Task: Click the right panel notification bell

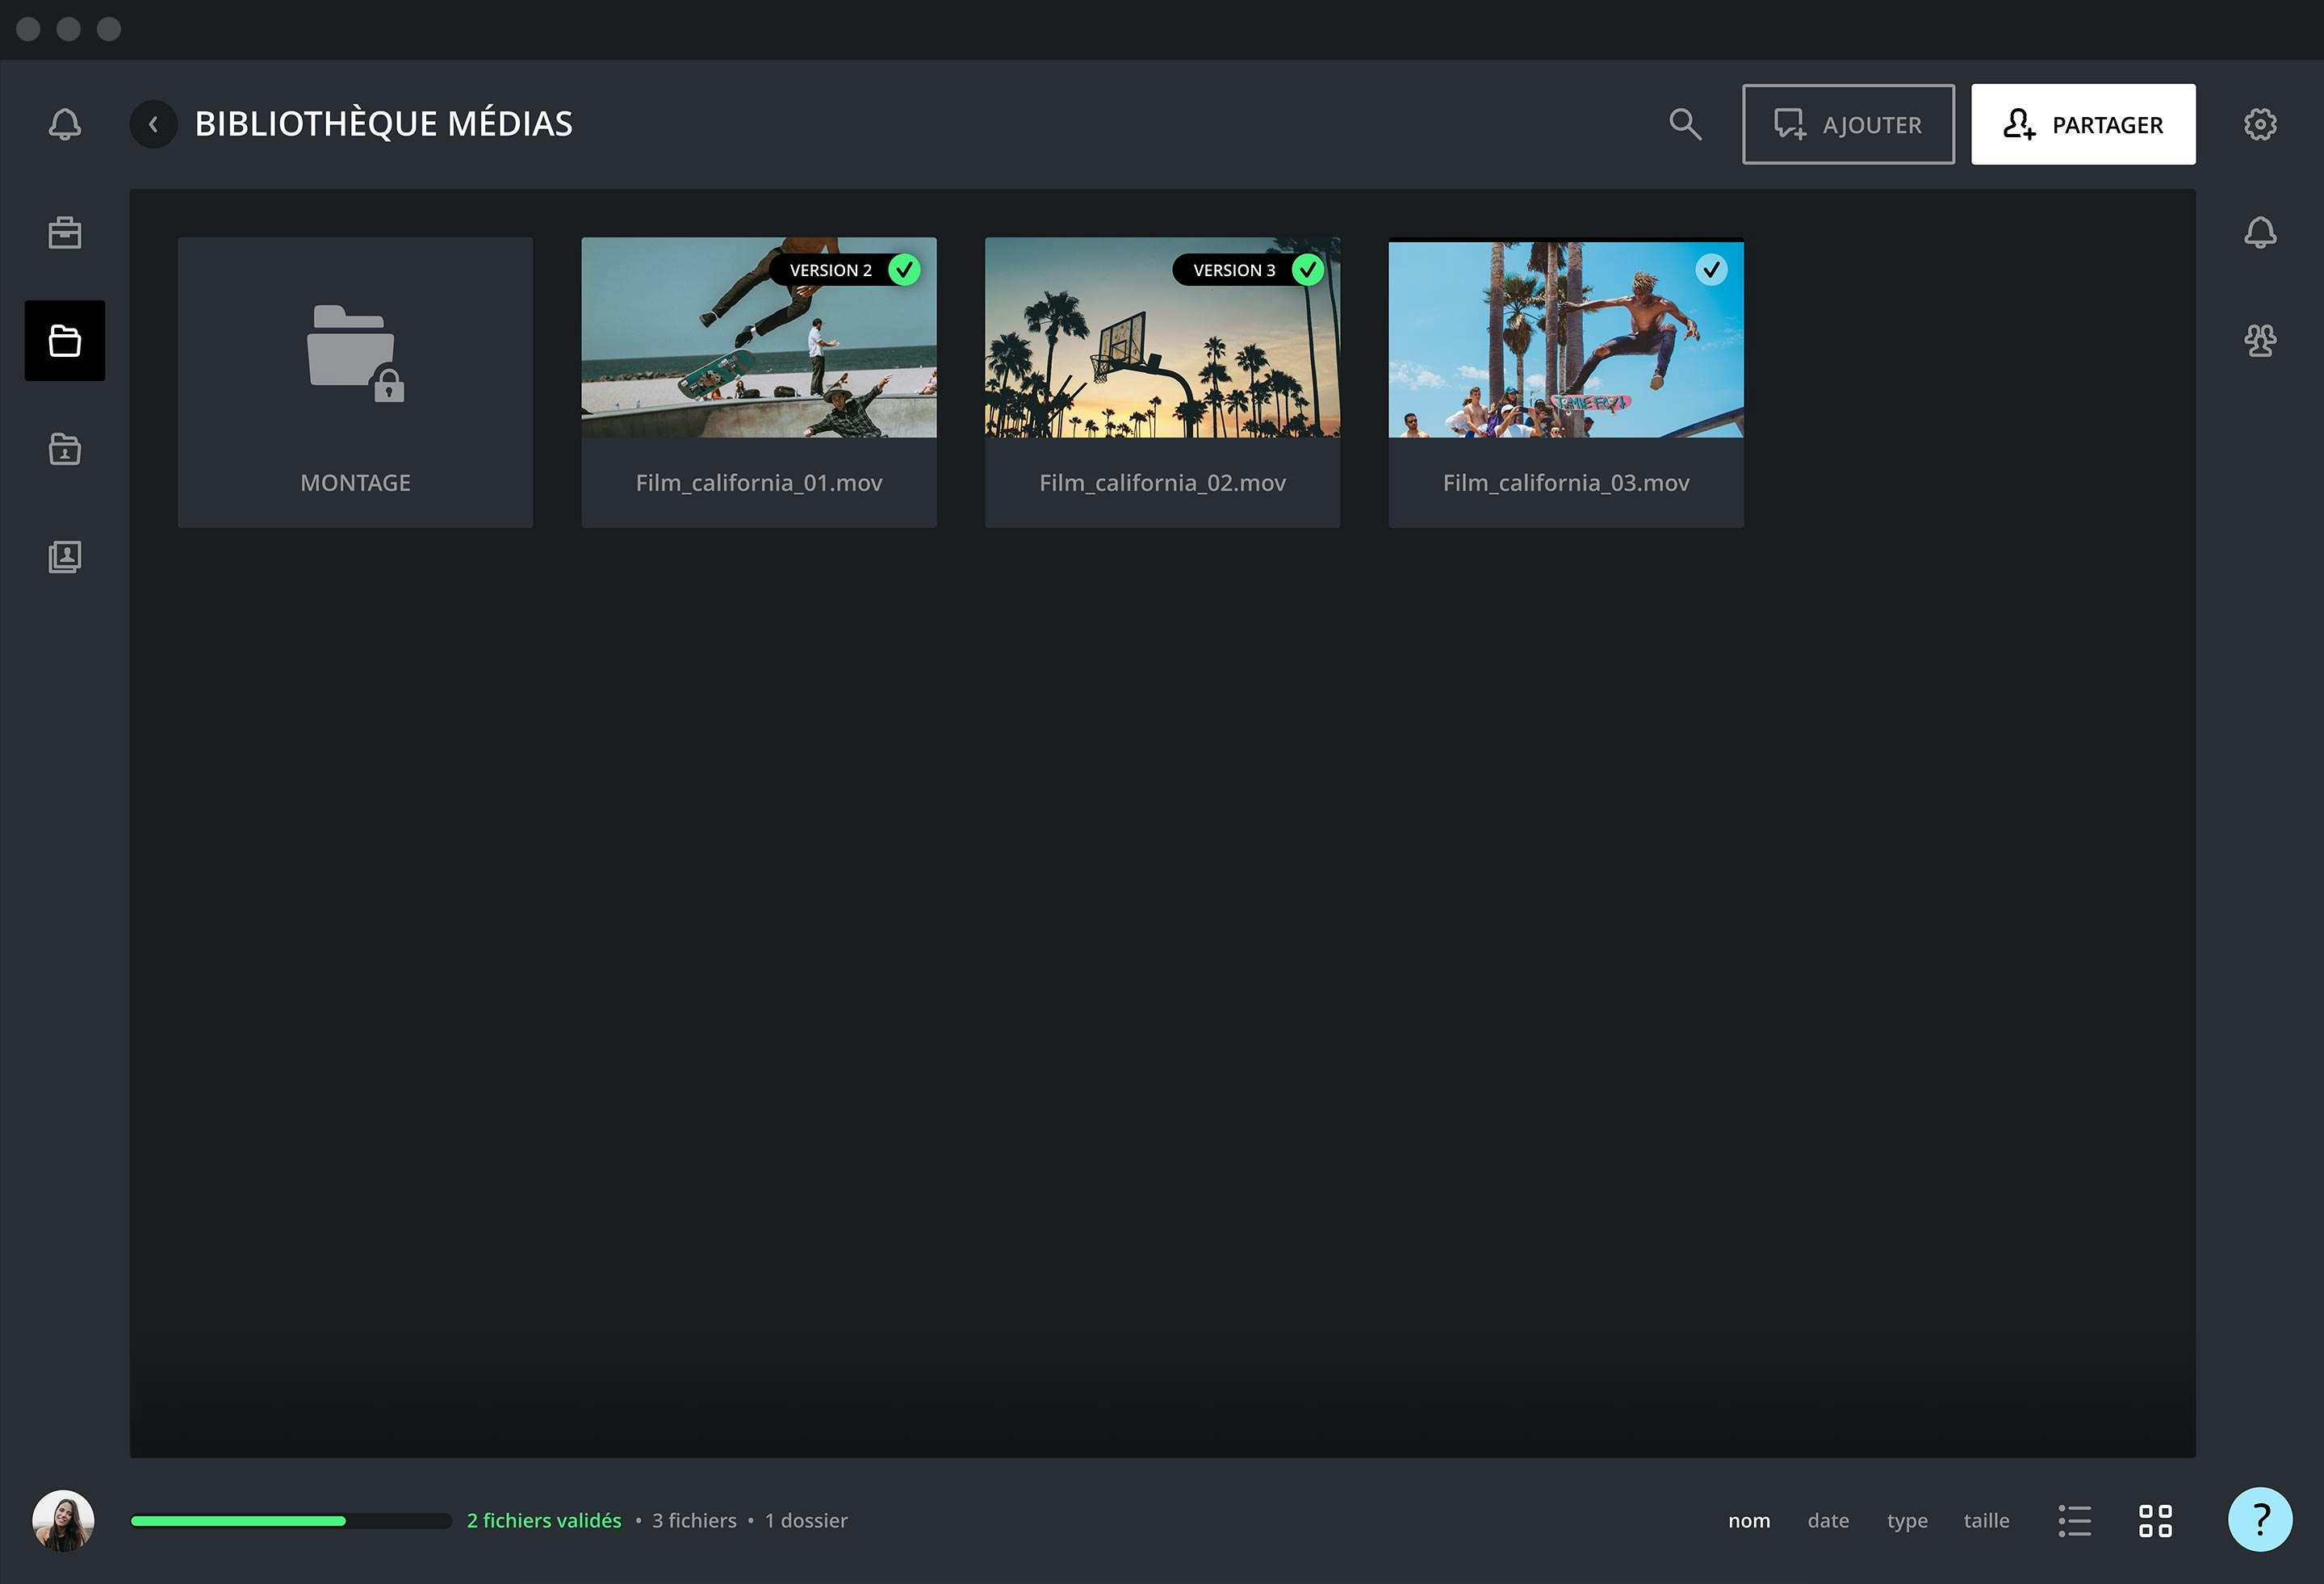Action: tap(2259, 233)
